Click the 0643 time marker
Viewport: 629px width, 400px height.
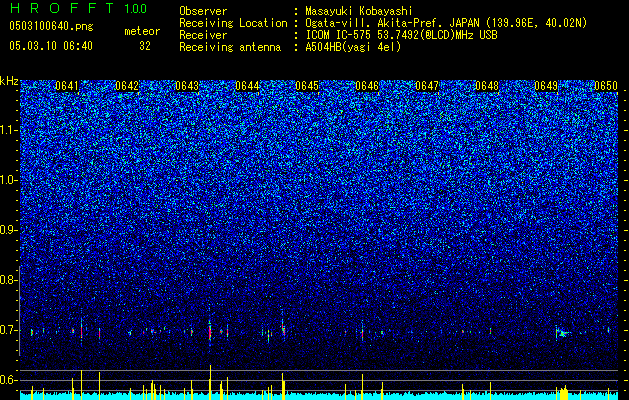coord(187,86)
